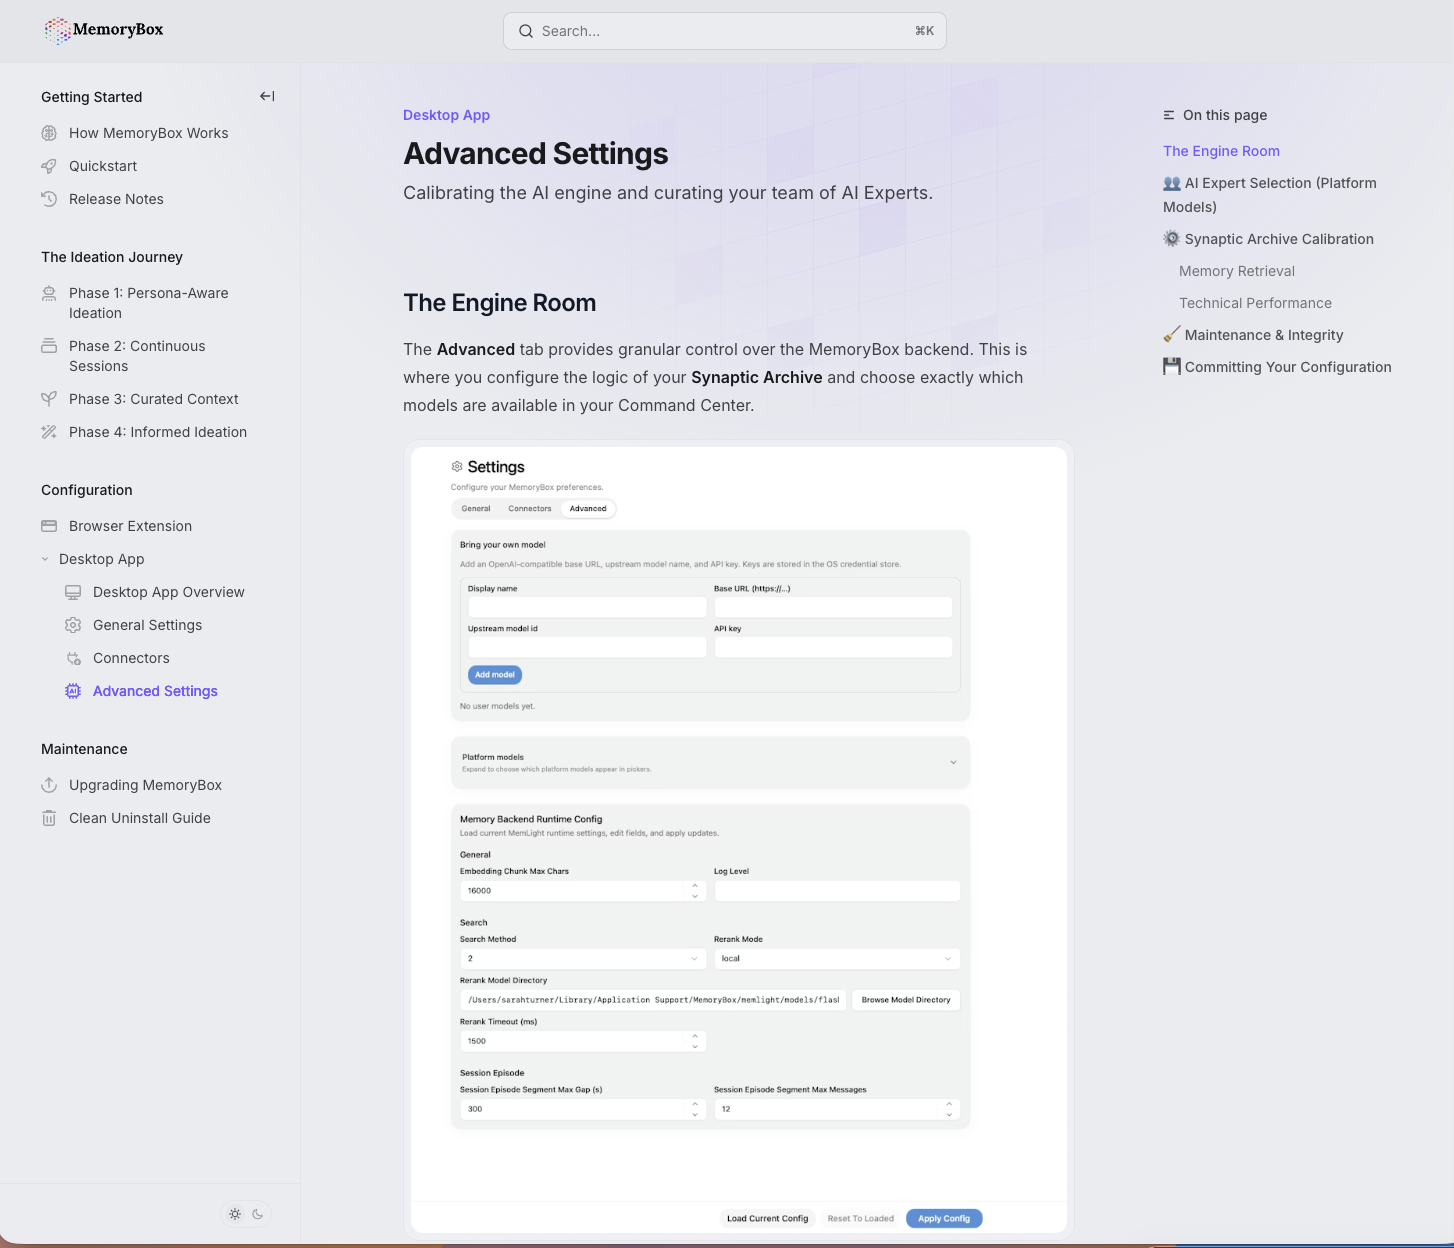Expand the Platform models section chevron
The width and height of the screenshot is (1454, 1248).
(x=953, y=763)
